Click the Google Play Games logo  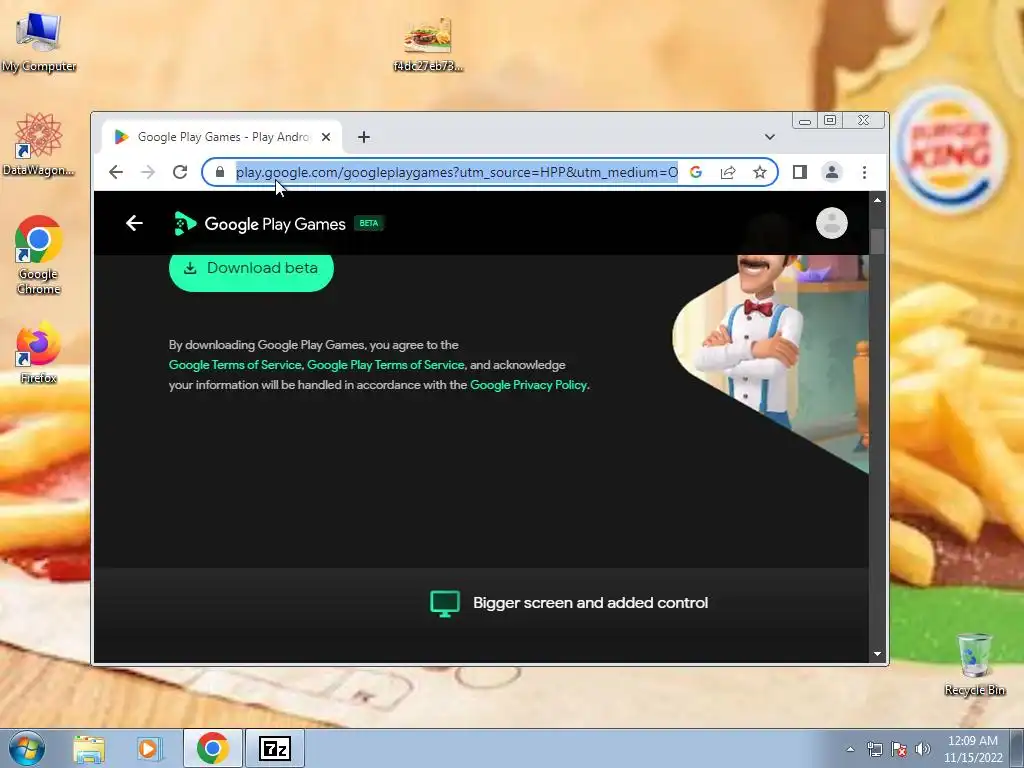(x=259, y=224)
